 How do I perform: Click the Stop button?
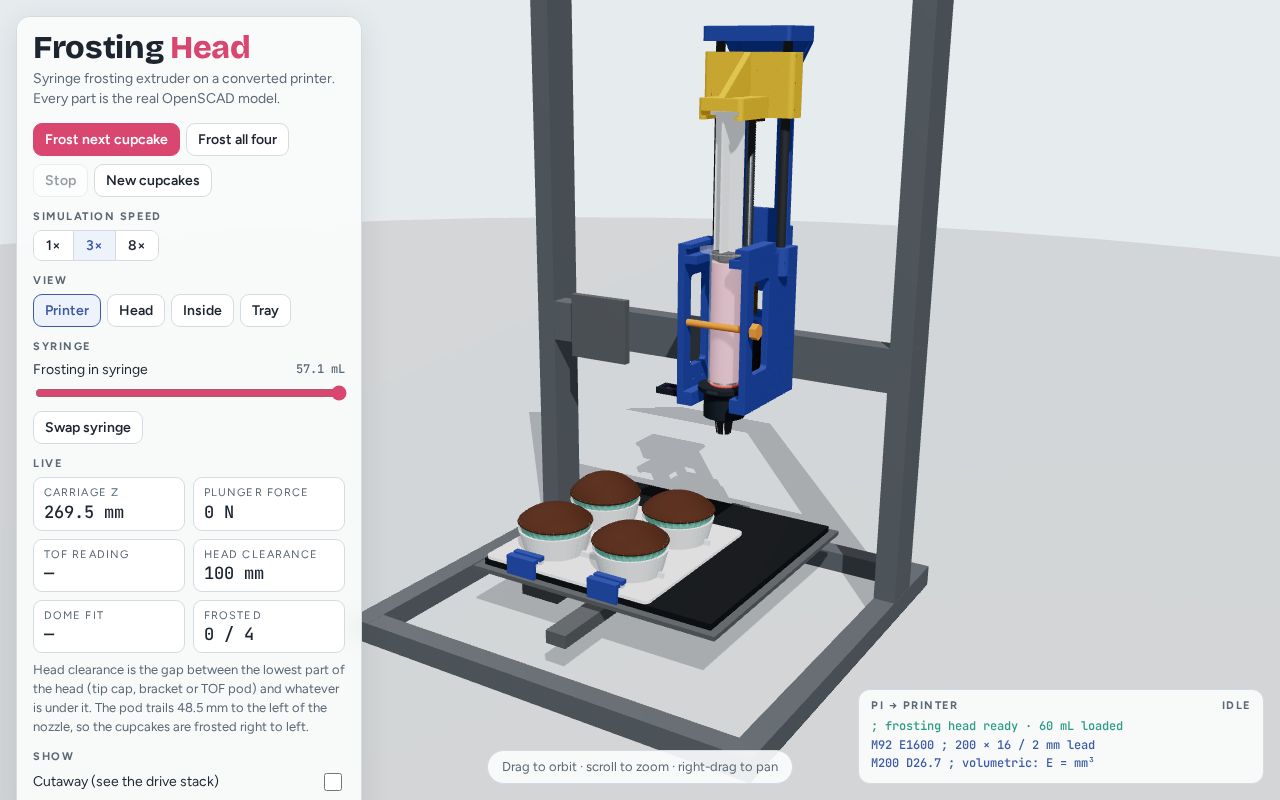(x=60, y=180)
